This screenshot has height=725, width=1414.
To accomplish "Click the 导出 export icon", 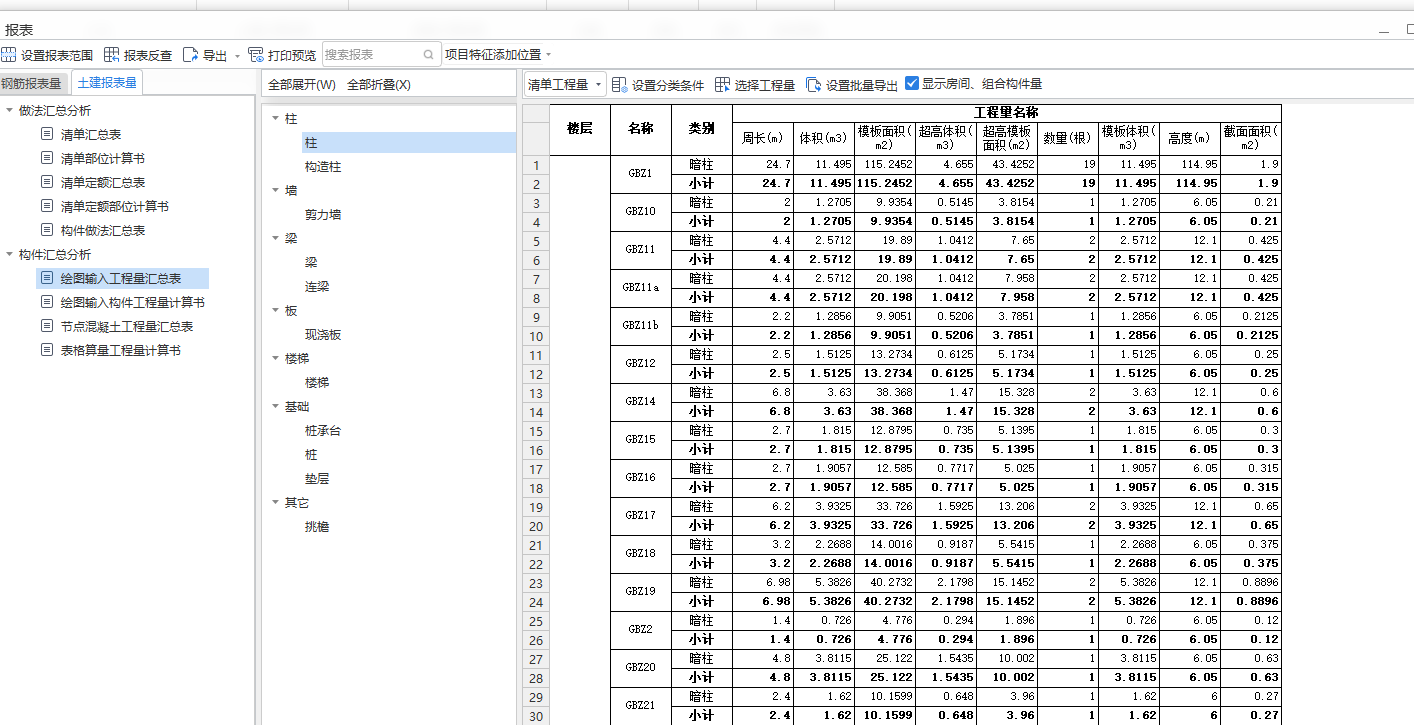I will (190, 55).
